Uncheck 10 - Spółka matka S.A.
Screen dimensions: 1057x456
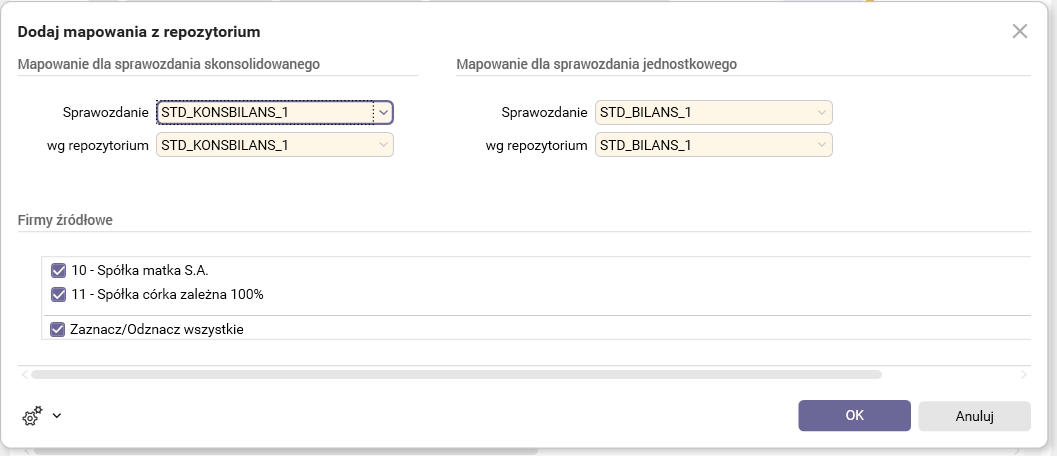[x=58, y=270]
